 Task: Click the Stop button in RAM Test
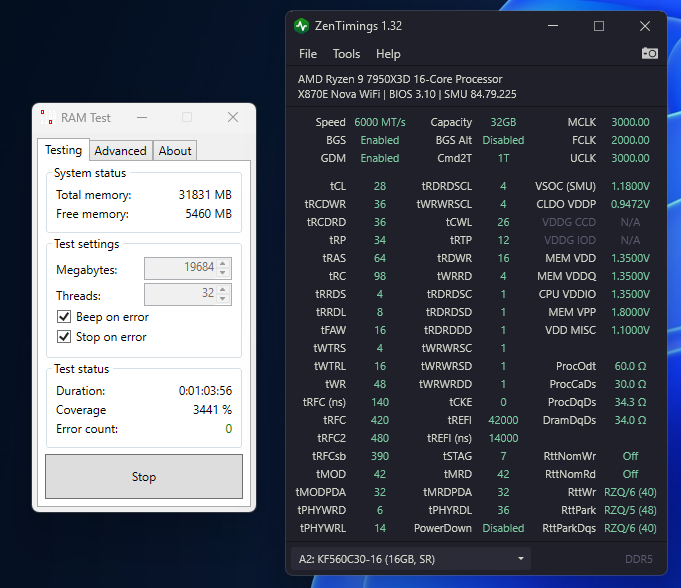pyautogui.click(x=144, y=476)
